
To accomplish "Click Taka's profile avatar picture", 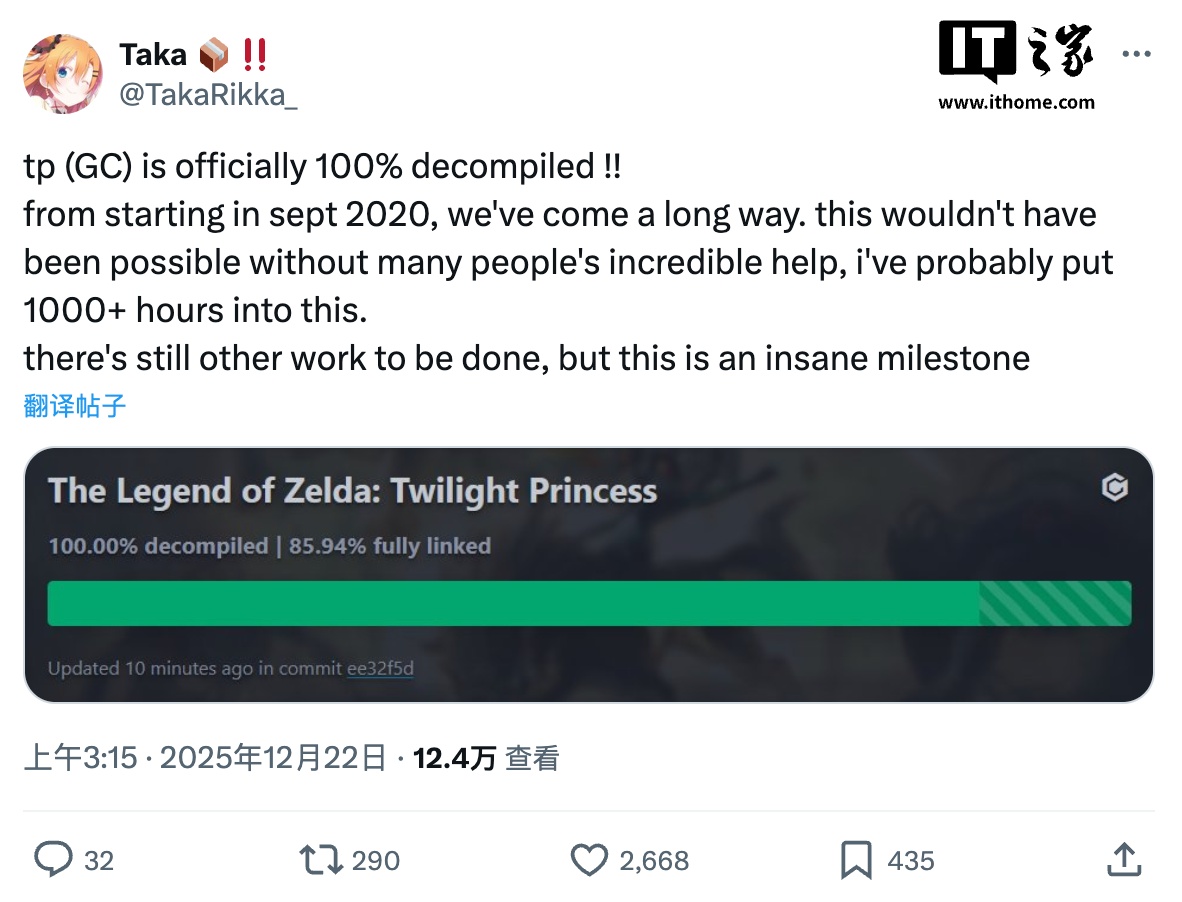I will click(x=62, y=73).
